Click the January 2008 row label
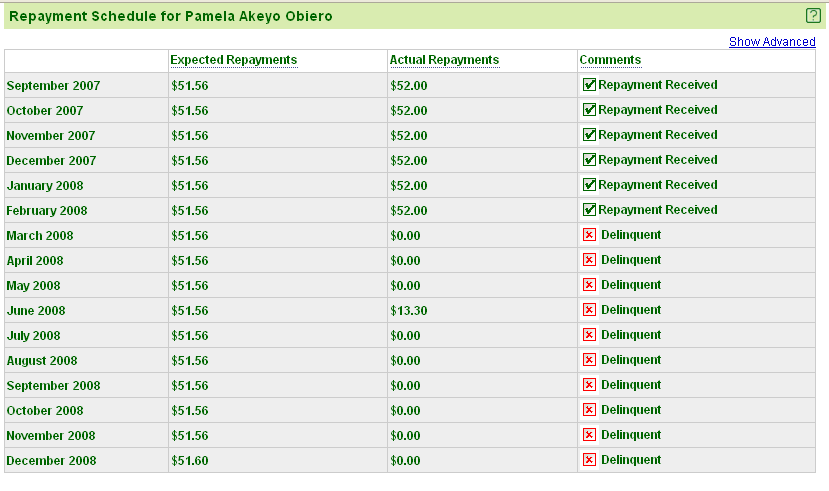Image resolution: width=829 pixels, height=491 pixels. point(45,186)
